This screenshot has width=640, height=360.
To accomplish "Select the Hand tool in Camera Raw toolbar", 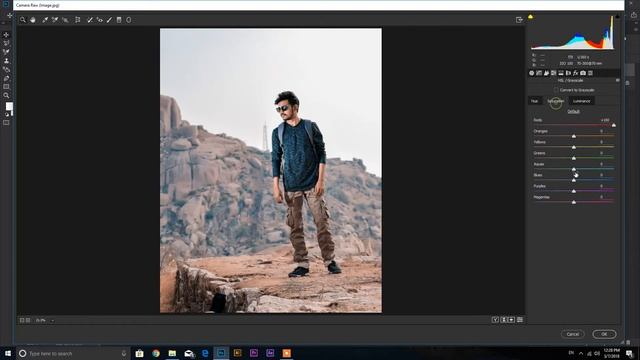I will click(x=33, y=20).
